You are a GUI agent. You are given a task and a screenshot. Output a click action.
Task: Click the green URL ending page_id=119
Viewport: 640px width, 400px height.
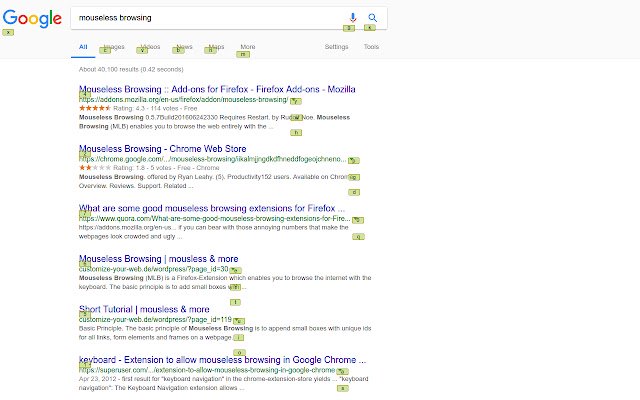click(155, 320)
